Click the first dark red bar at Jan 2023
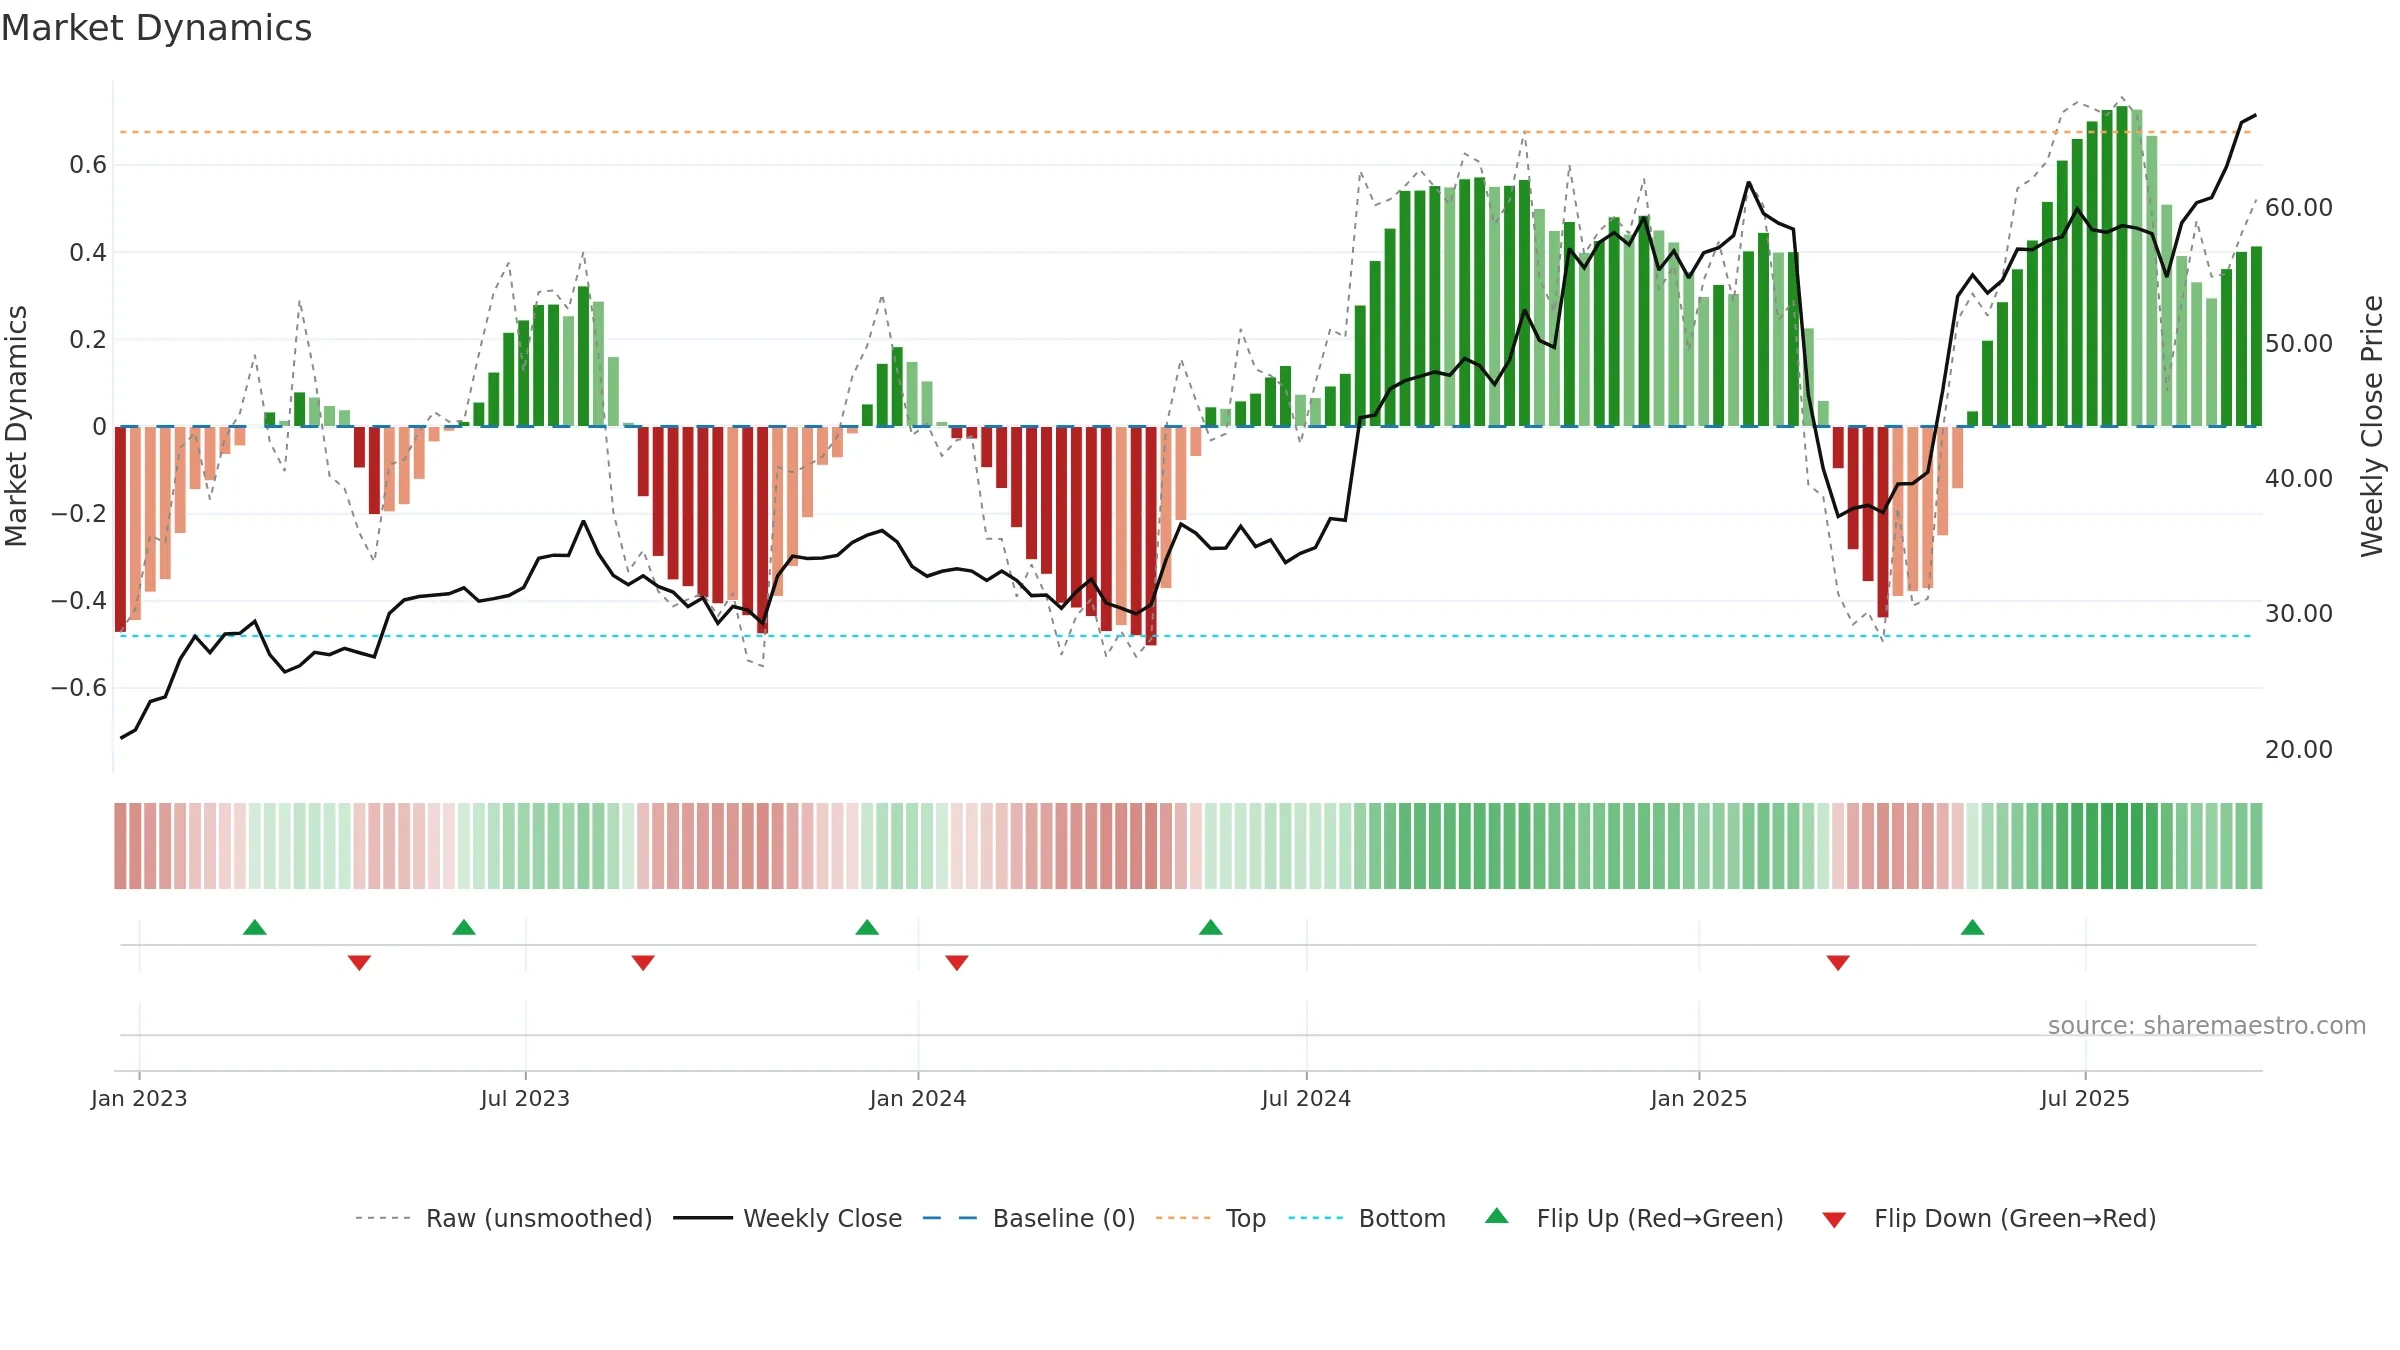Screen dimensions: 2400x1350 pos(120,529)
